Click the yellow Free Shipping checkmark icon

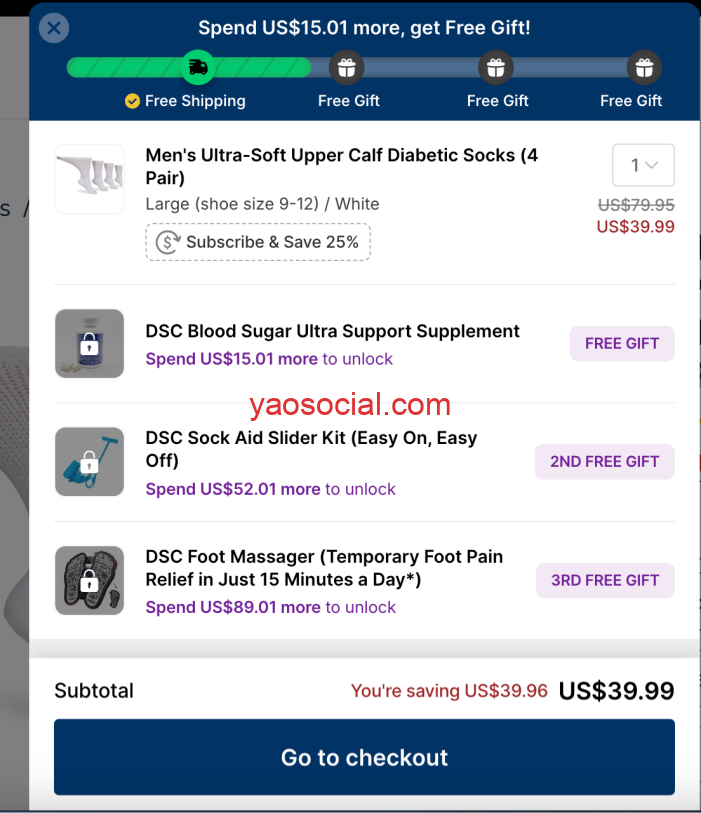pos(132,101)
